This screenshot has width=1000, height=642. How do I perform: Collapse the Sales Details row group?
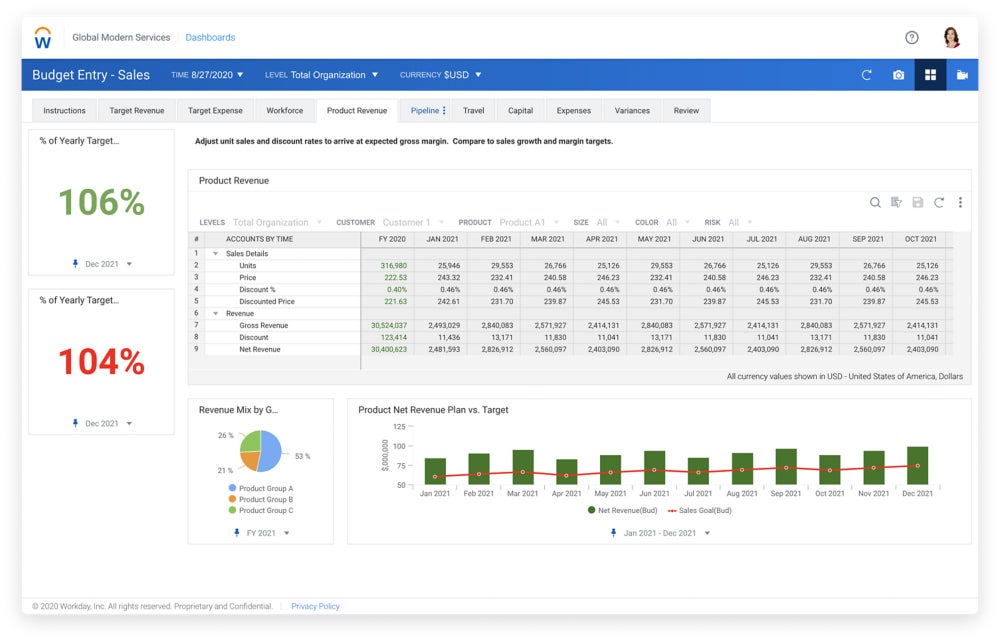click(216, 254)
